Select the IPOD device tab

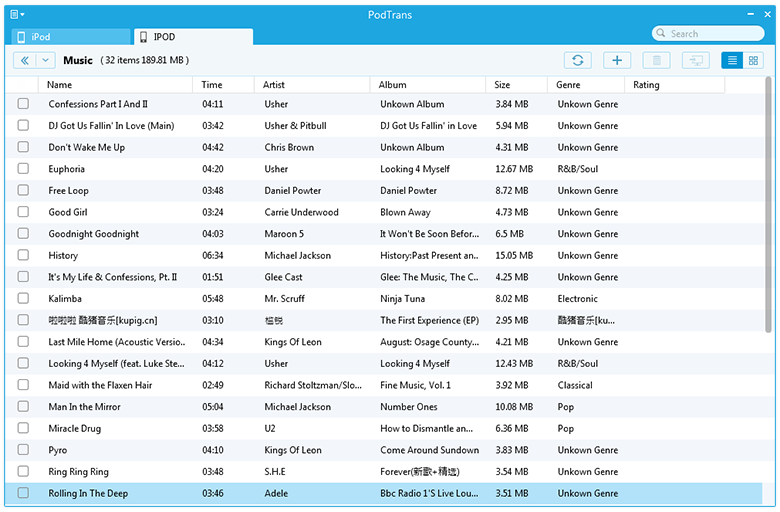193,37
